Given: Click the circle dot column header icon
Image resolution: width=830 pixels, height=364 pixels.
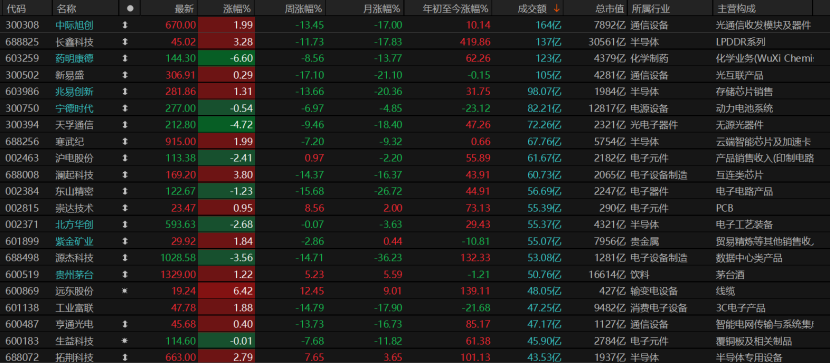Looking at the screenshot, I should pyautogui.click(x=130, y=8).
